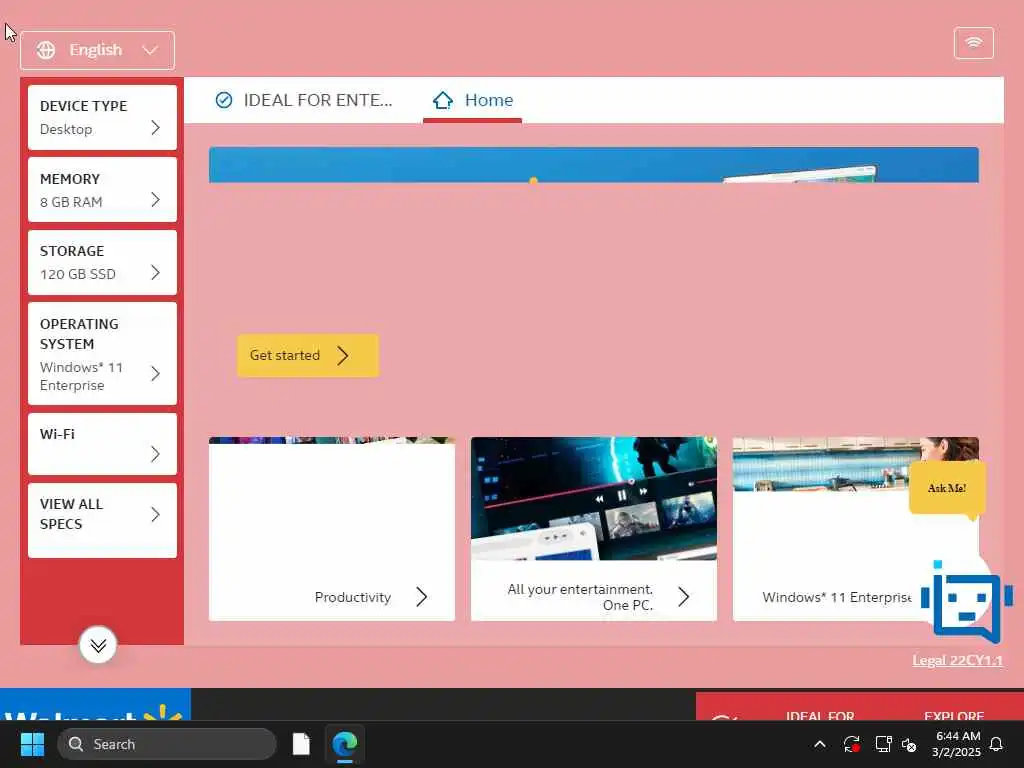Expand the Device Type Desktop spec
This screenshot has height=768, width=1024.
[x=103, y=118]
